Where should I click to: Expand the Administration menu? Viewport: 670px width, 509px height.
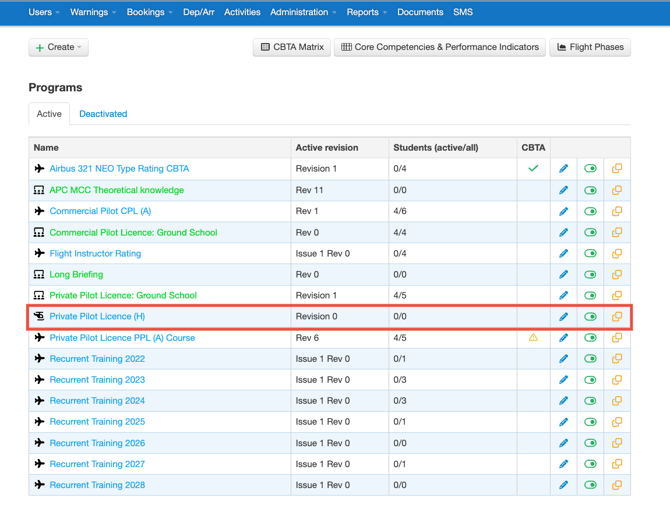[x=303, y=12]
